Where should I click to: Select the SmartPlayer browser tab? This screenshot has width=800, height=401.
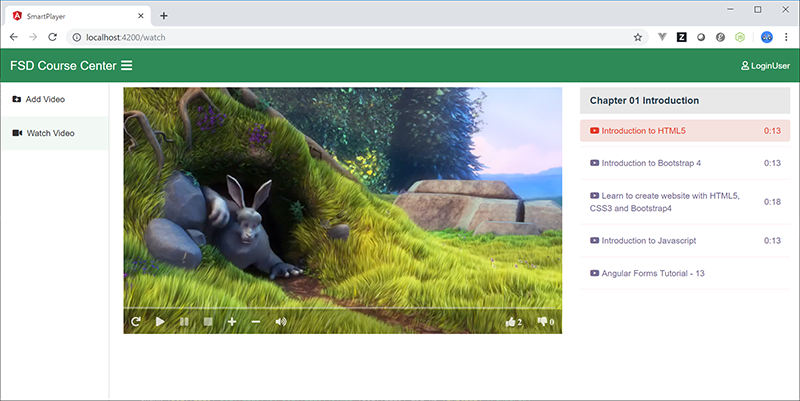tap(78, 16)
